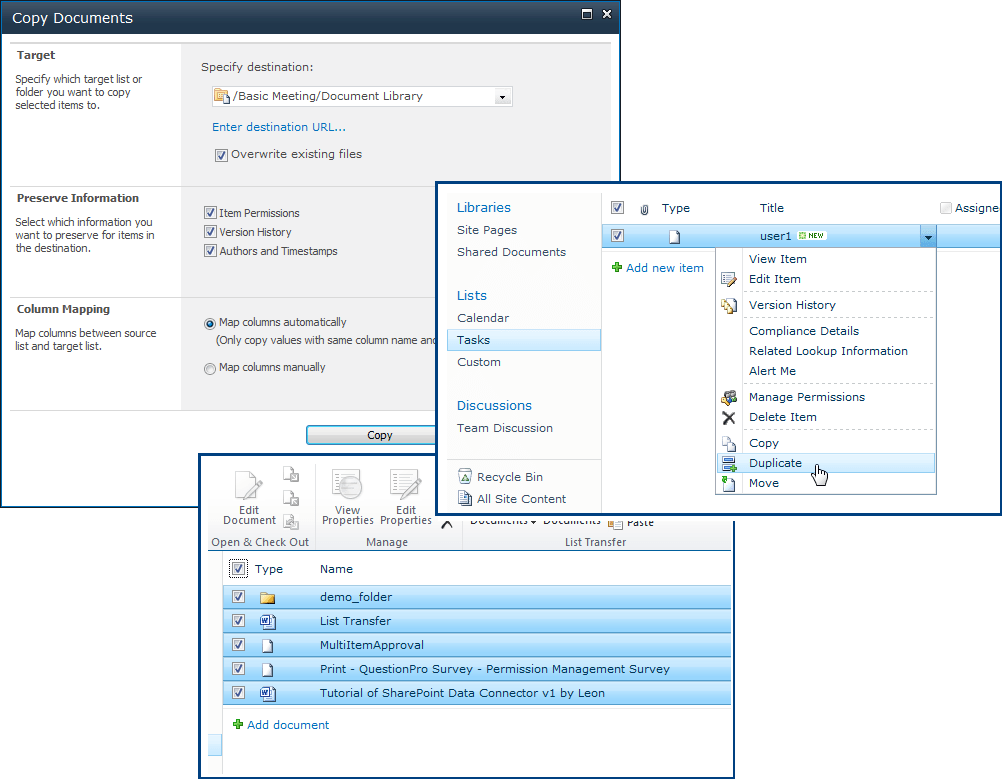Maximize the Copy Documents dialog
Image resolution: width=1002 pixels, height=779 pixels.
pos(587,14)
